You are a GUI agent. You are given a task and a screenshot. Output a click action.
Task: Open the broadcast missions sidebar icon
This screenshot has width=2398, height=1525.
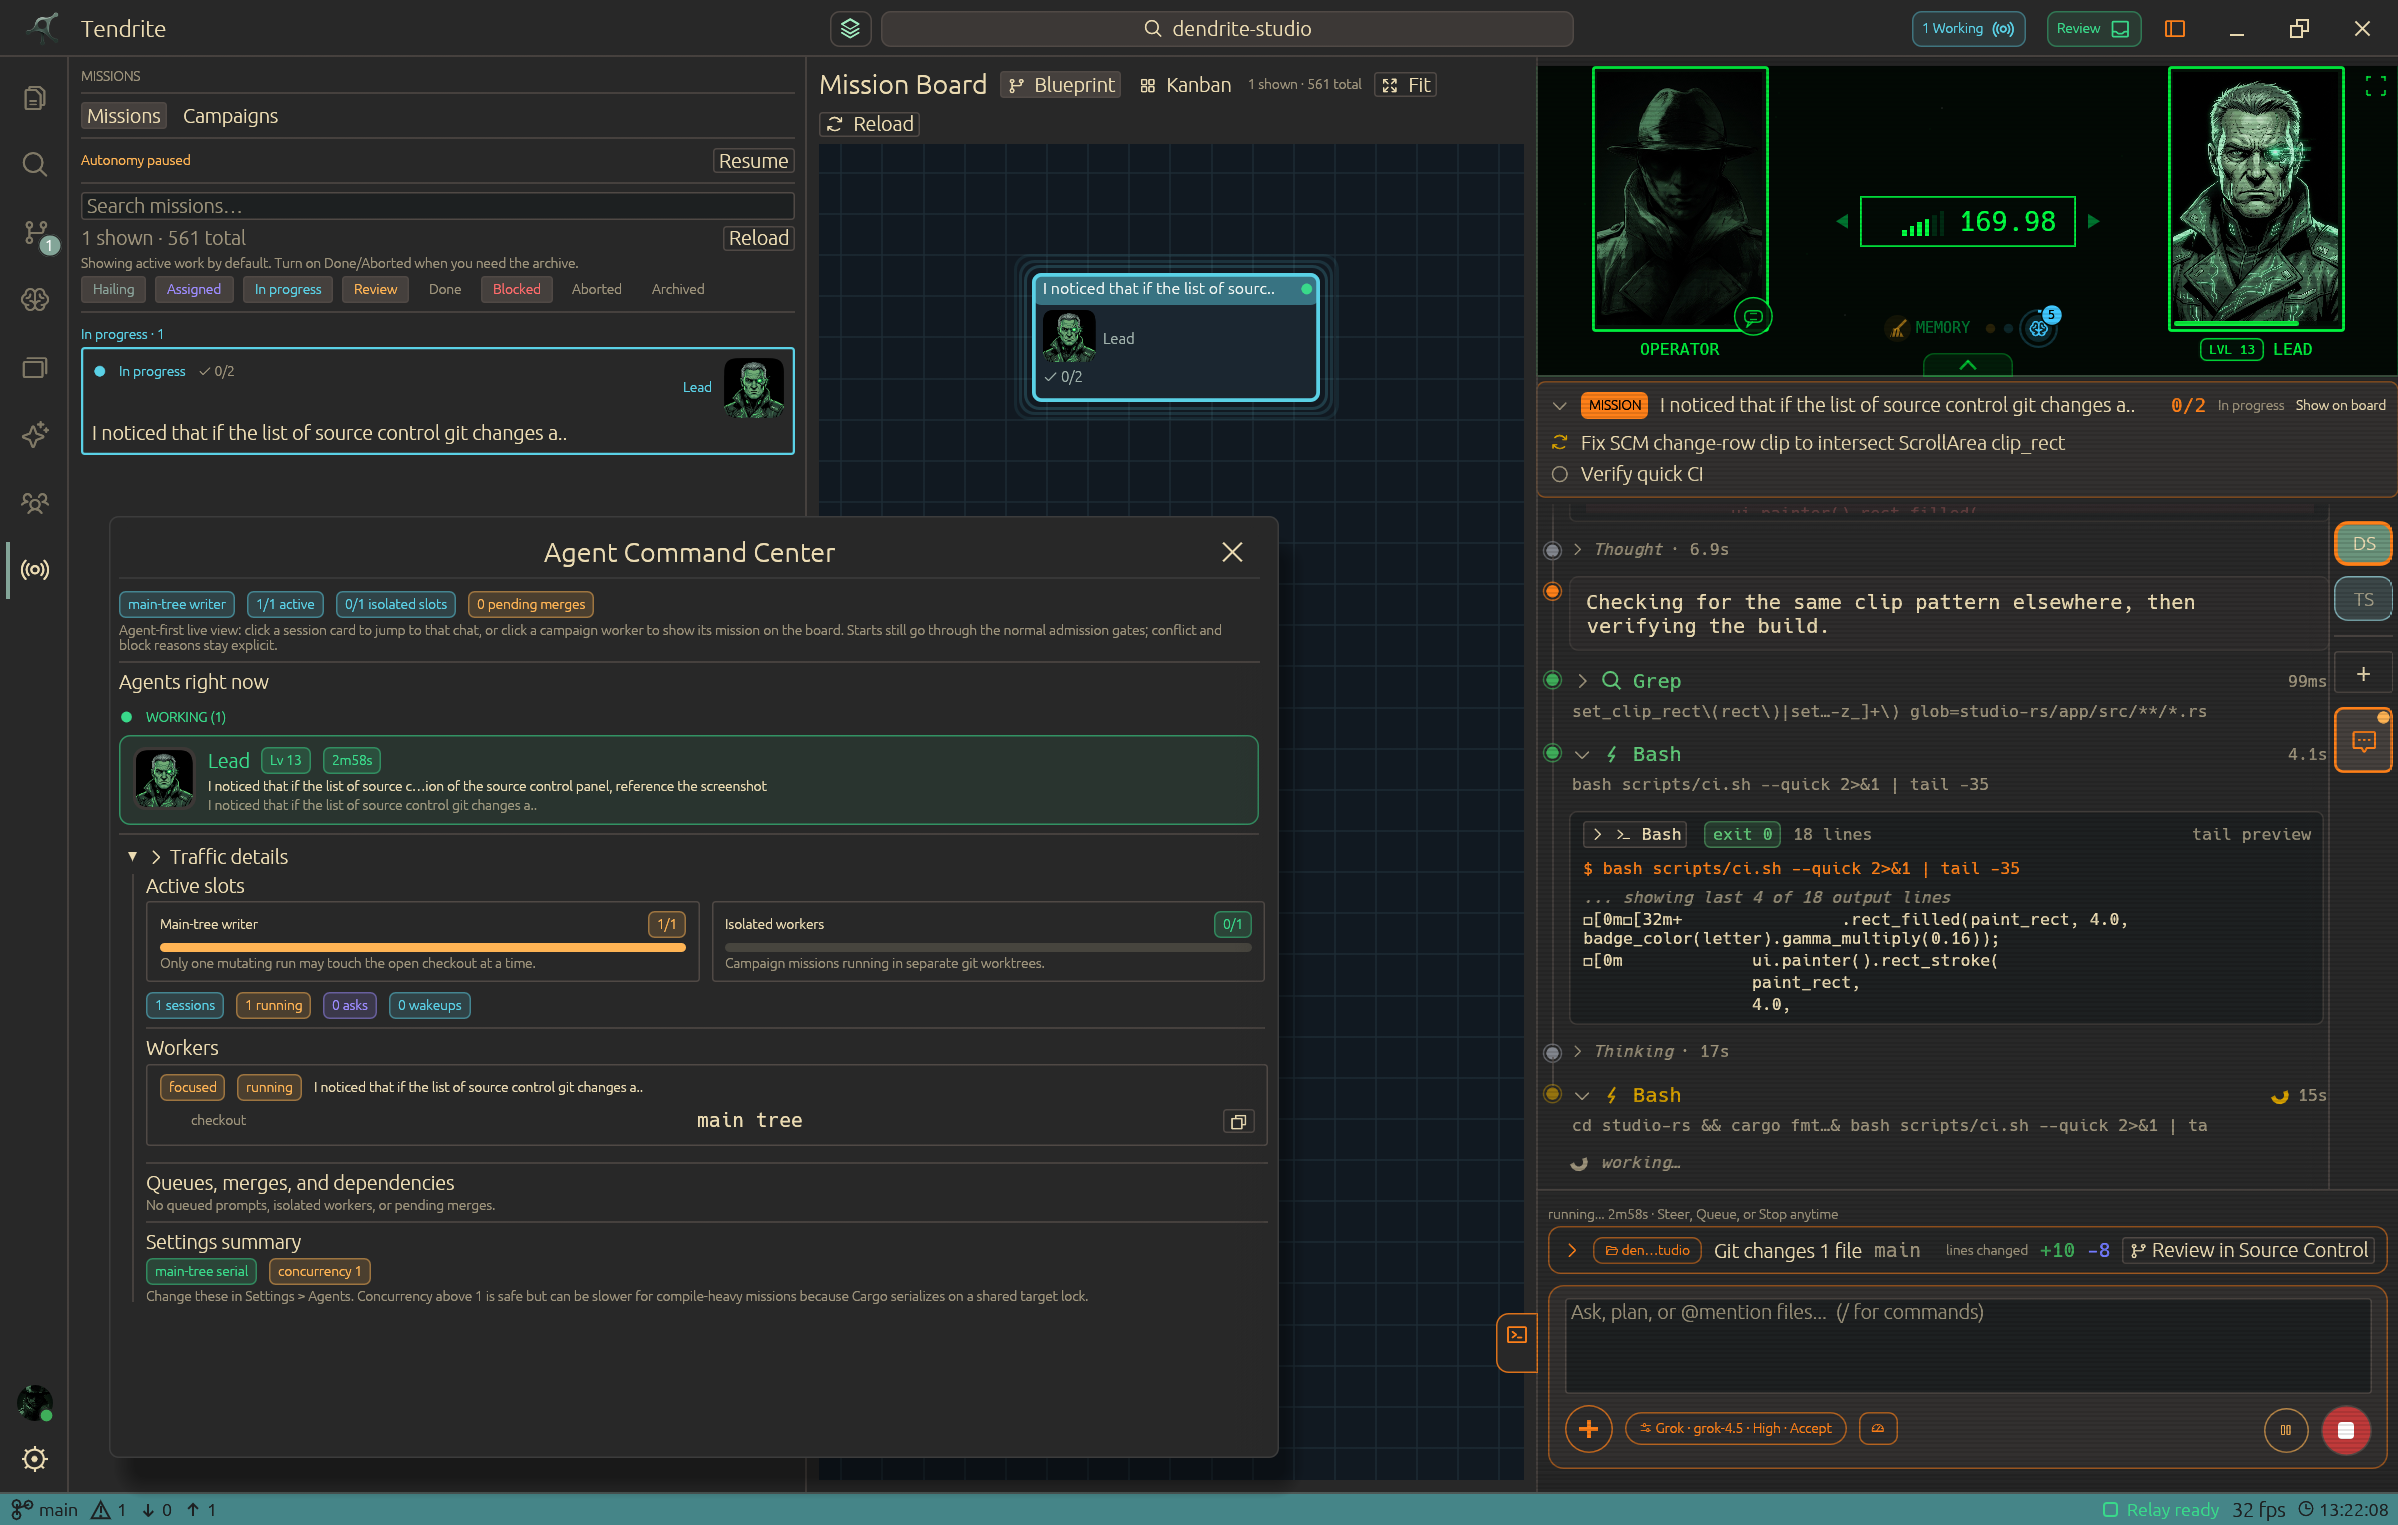point(35,570)
